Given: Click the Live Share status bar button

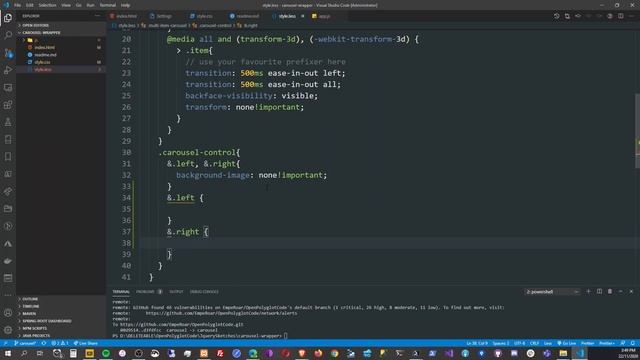Looking at the screenshot, I should coord(86,343).
